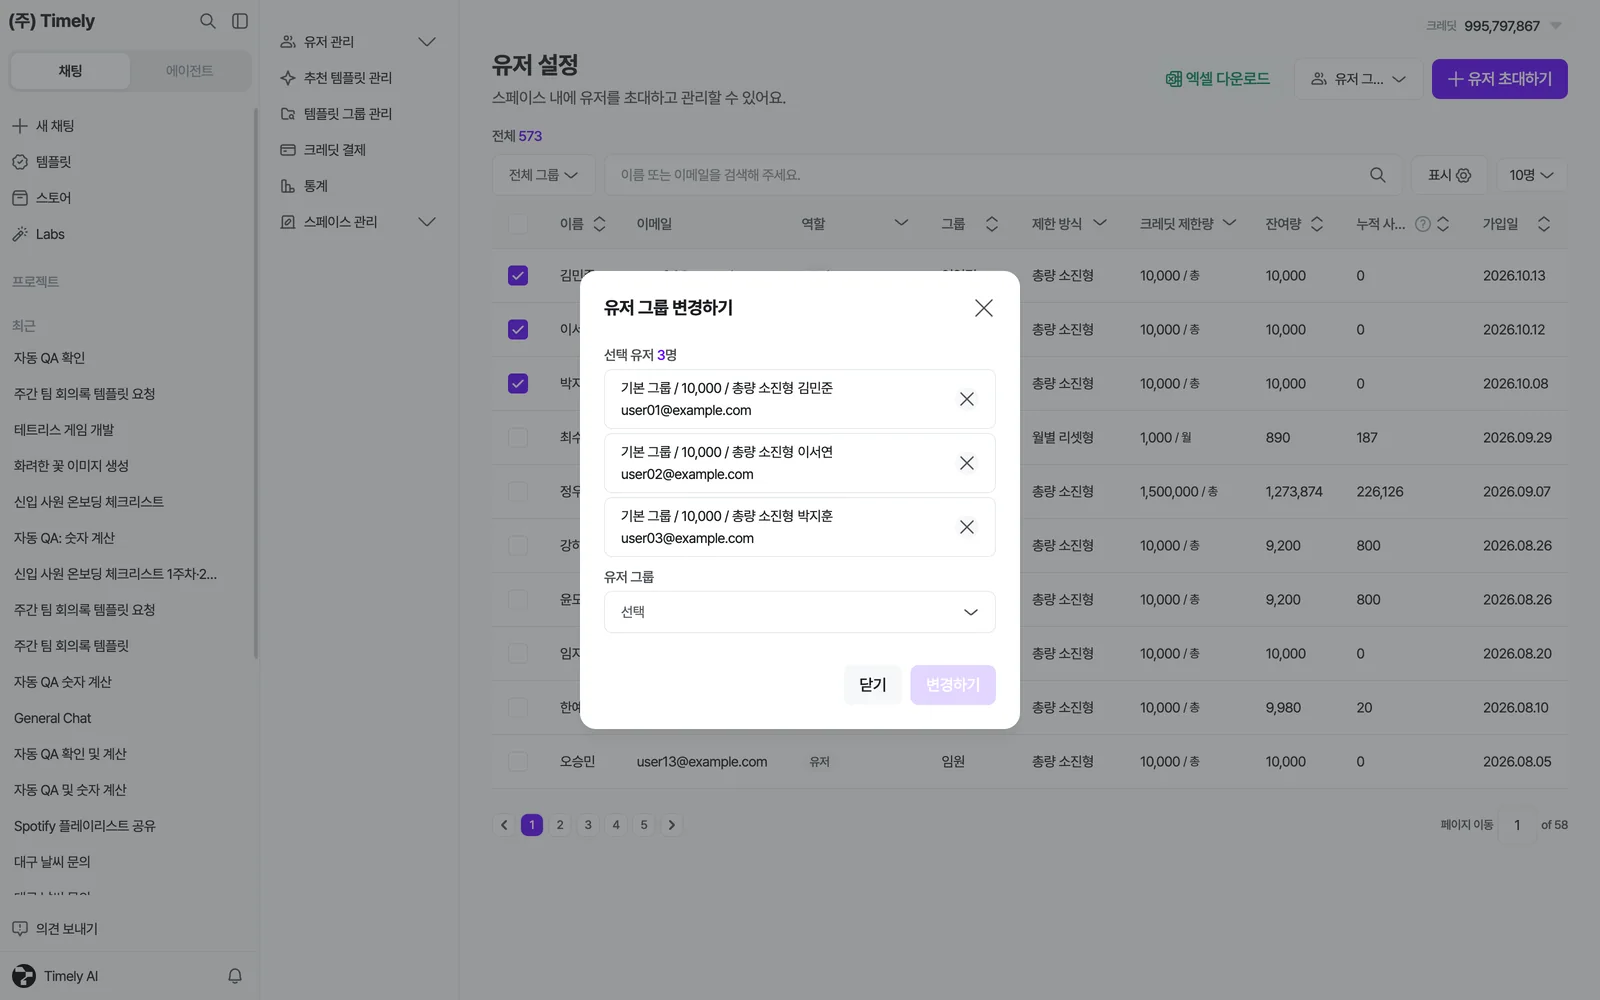The width and height of the screenshot is (1600, 1000).
Task: Check the checkbox for 오승민 row
Action: [518, 762]
